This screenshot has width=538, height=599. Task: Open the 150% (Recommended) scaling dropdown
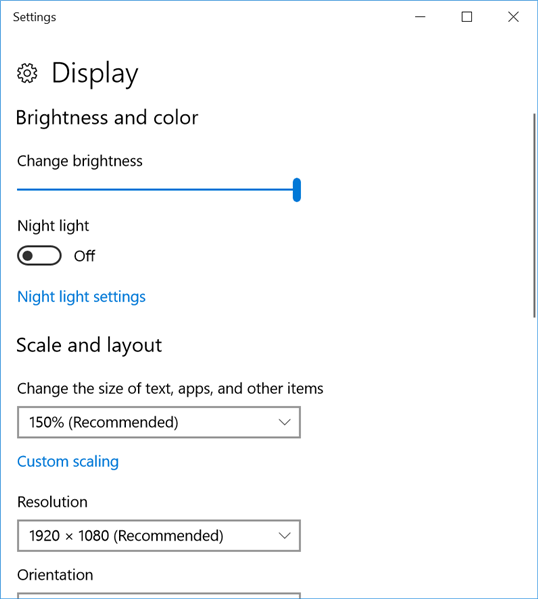(159, 422)
